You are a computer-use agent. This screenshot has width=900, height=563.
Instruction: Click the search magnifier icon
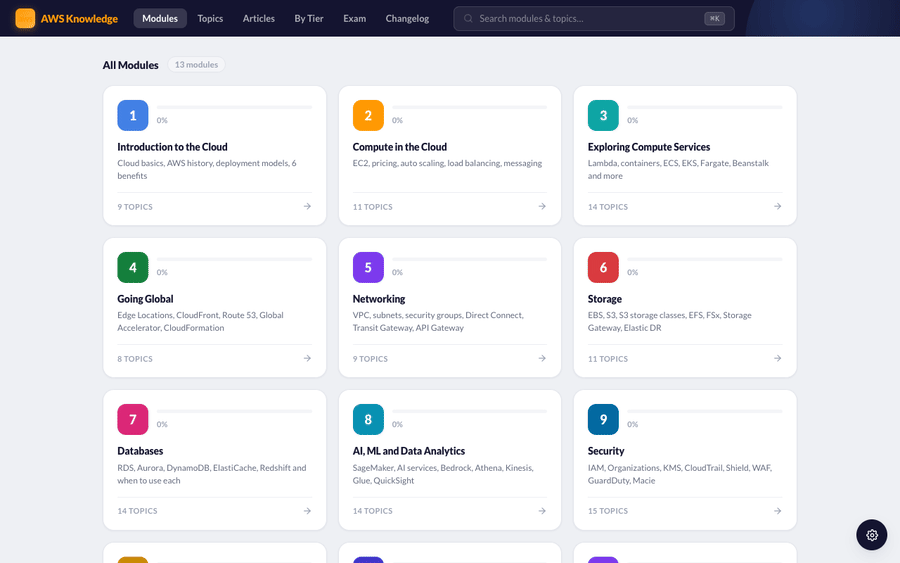(x=468, y=18)
